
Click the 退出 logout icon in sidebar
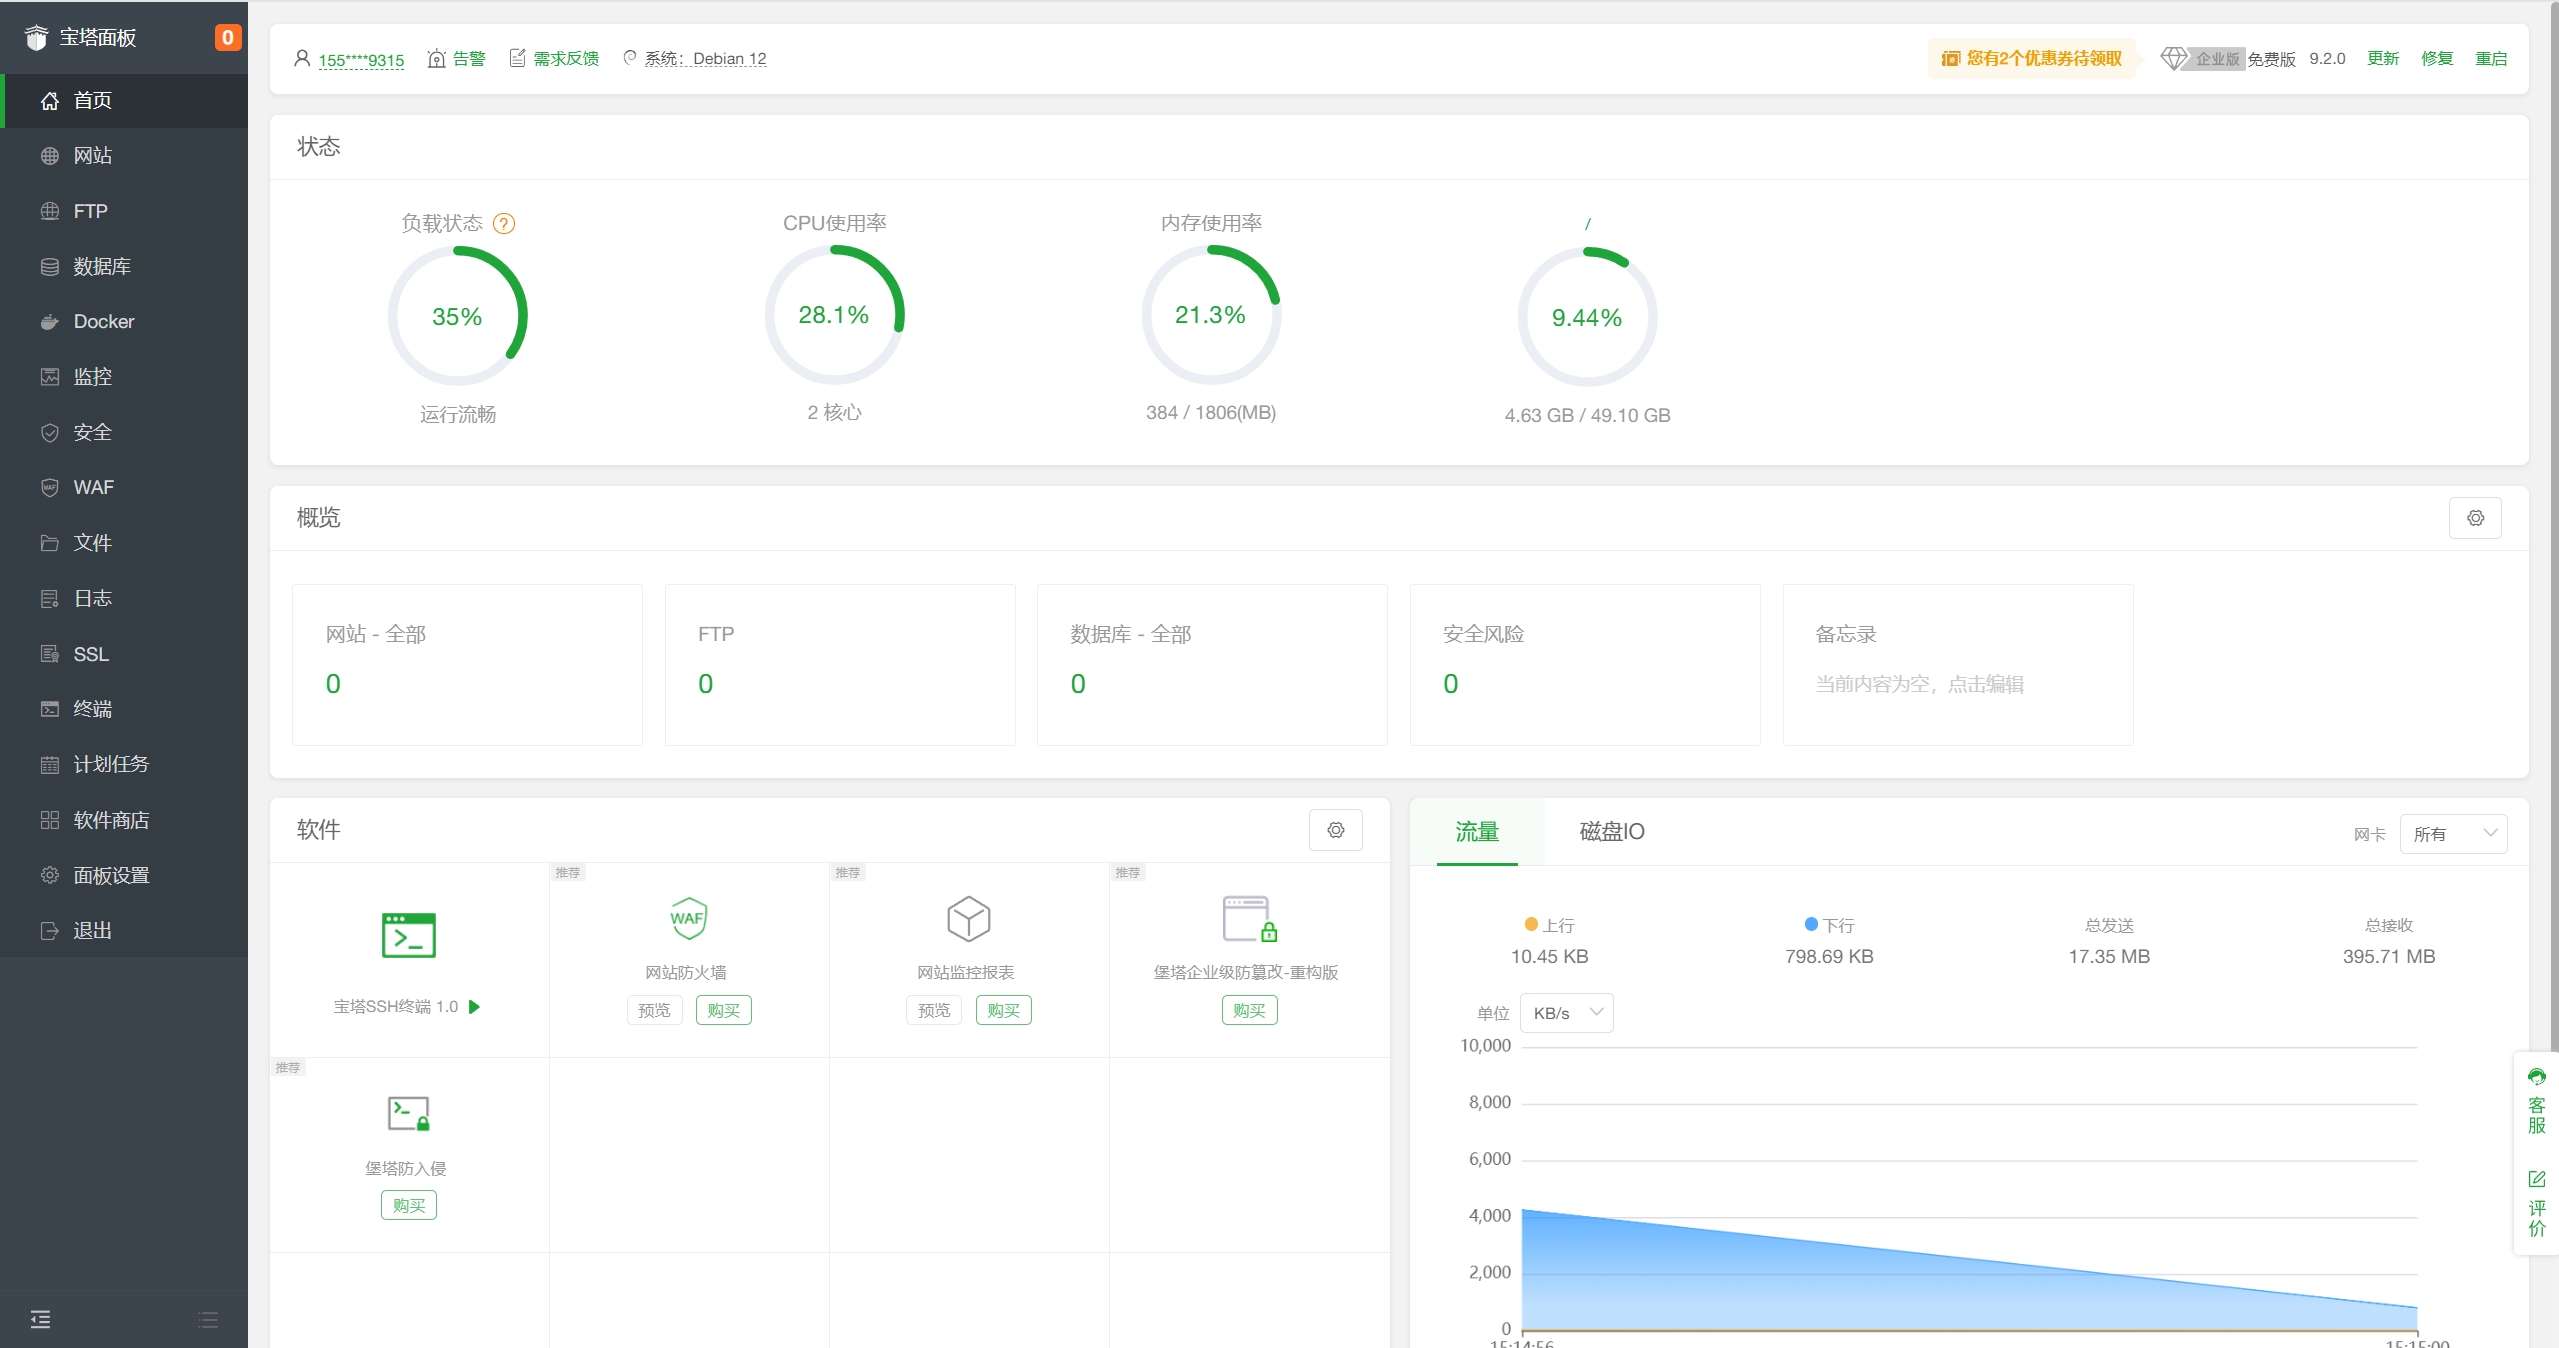click(50, 930)
